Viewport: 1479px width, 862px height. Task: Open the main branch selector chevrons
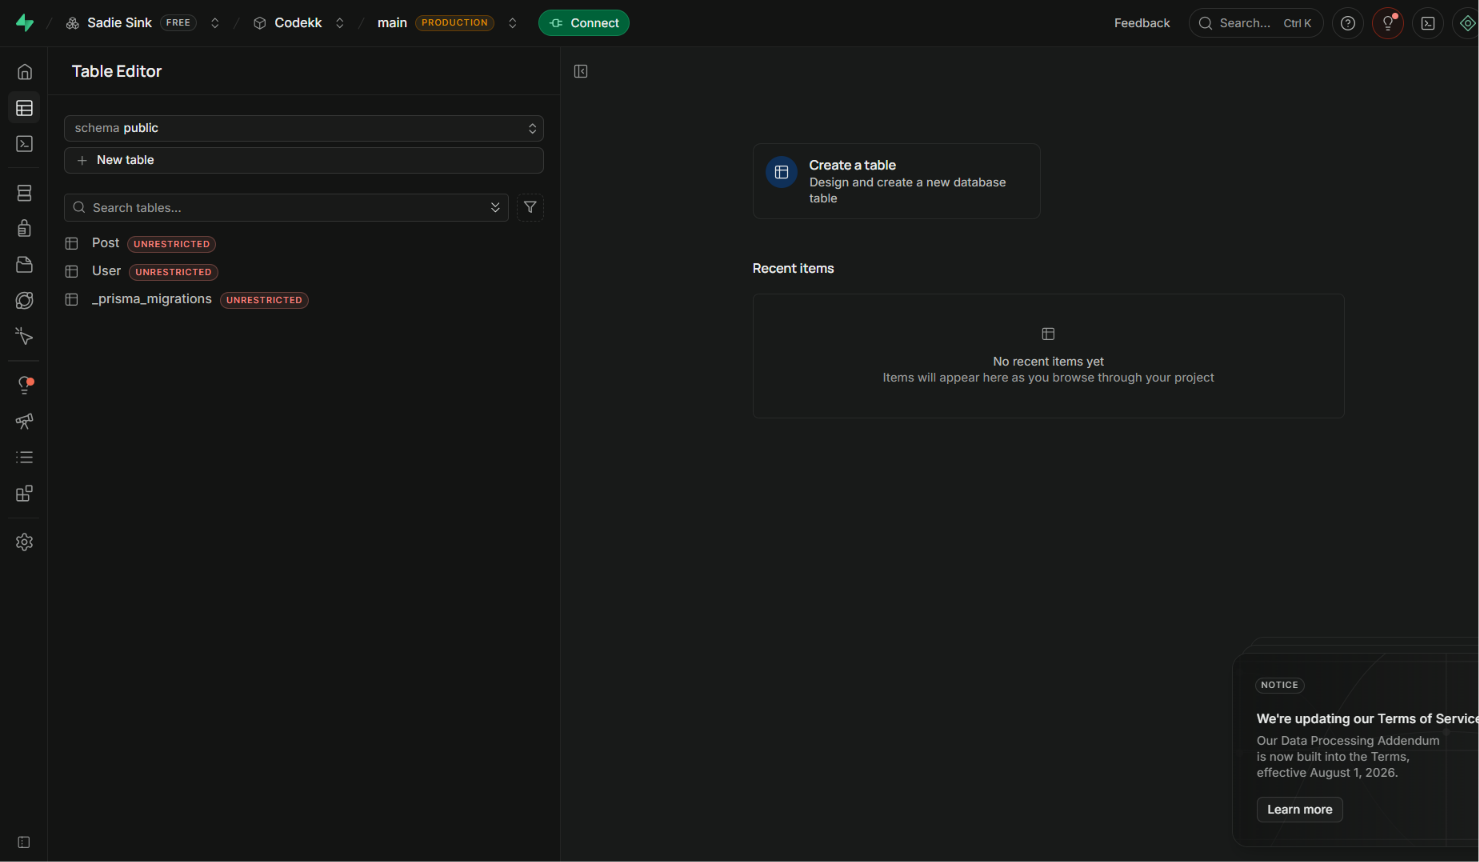pyautogui.click(x=513, y=23)
